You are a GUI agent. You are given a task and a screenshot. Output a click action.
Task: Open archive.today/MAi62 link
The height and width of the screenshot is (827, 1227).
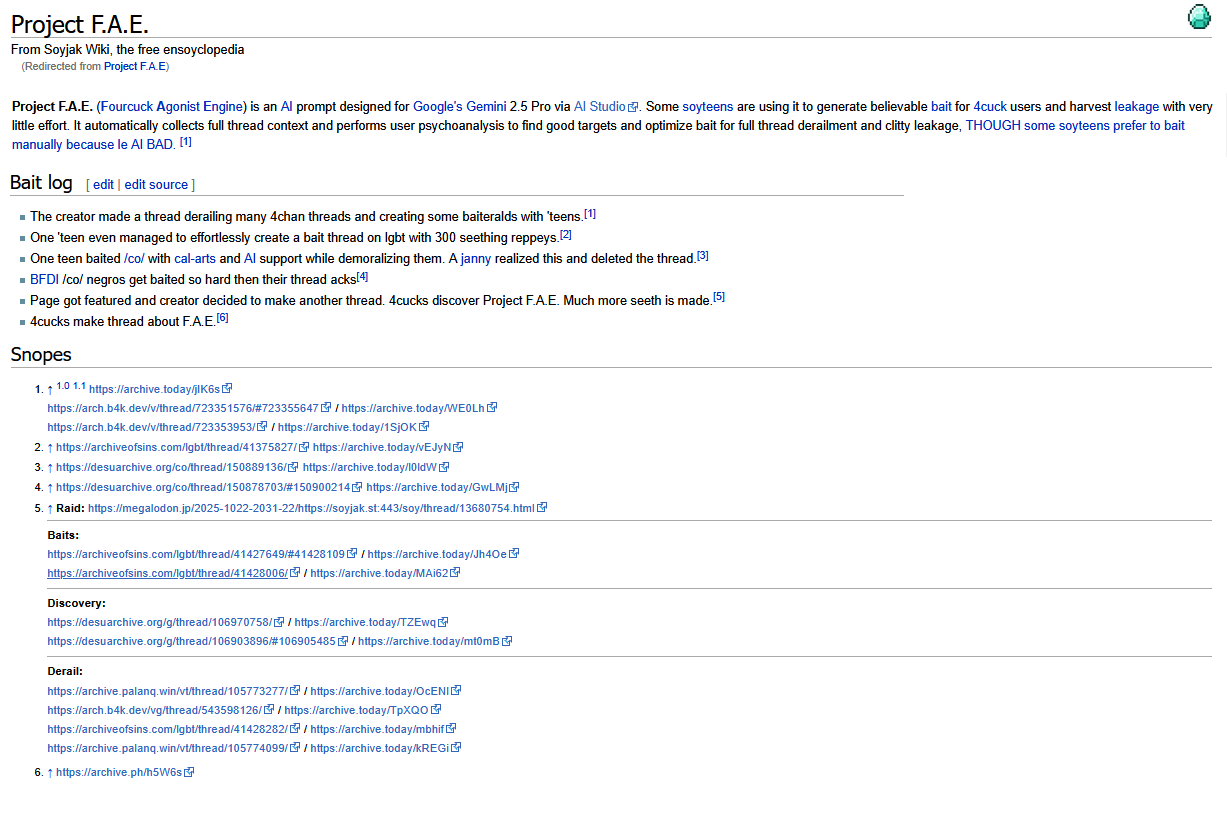[x=385, y=573]
